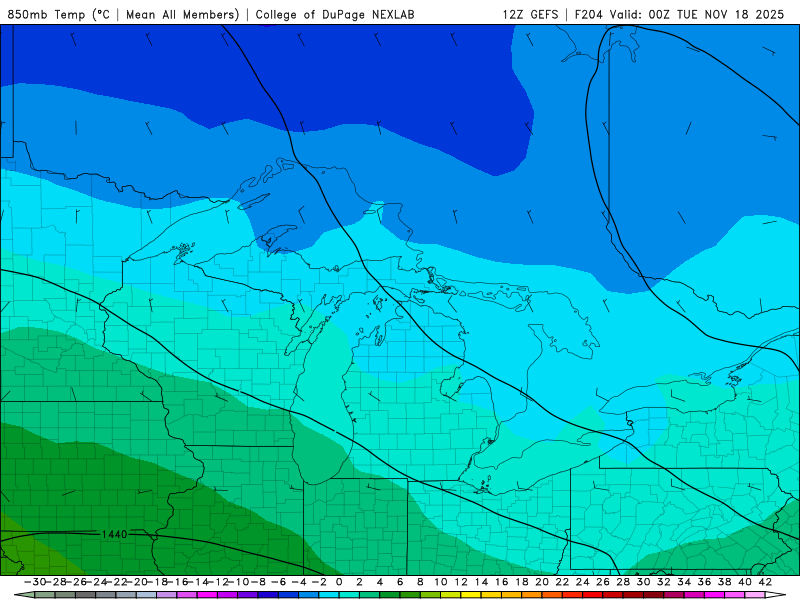Click the positive '6' scale label

pos(400,582)
